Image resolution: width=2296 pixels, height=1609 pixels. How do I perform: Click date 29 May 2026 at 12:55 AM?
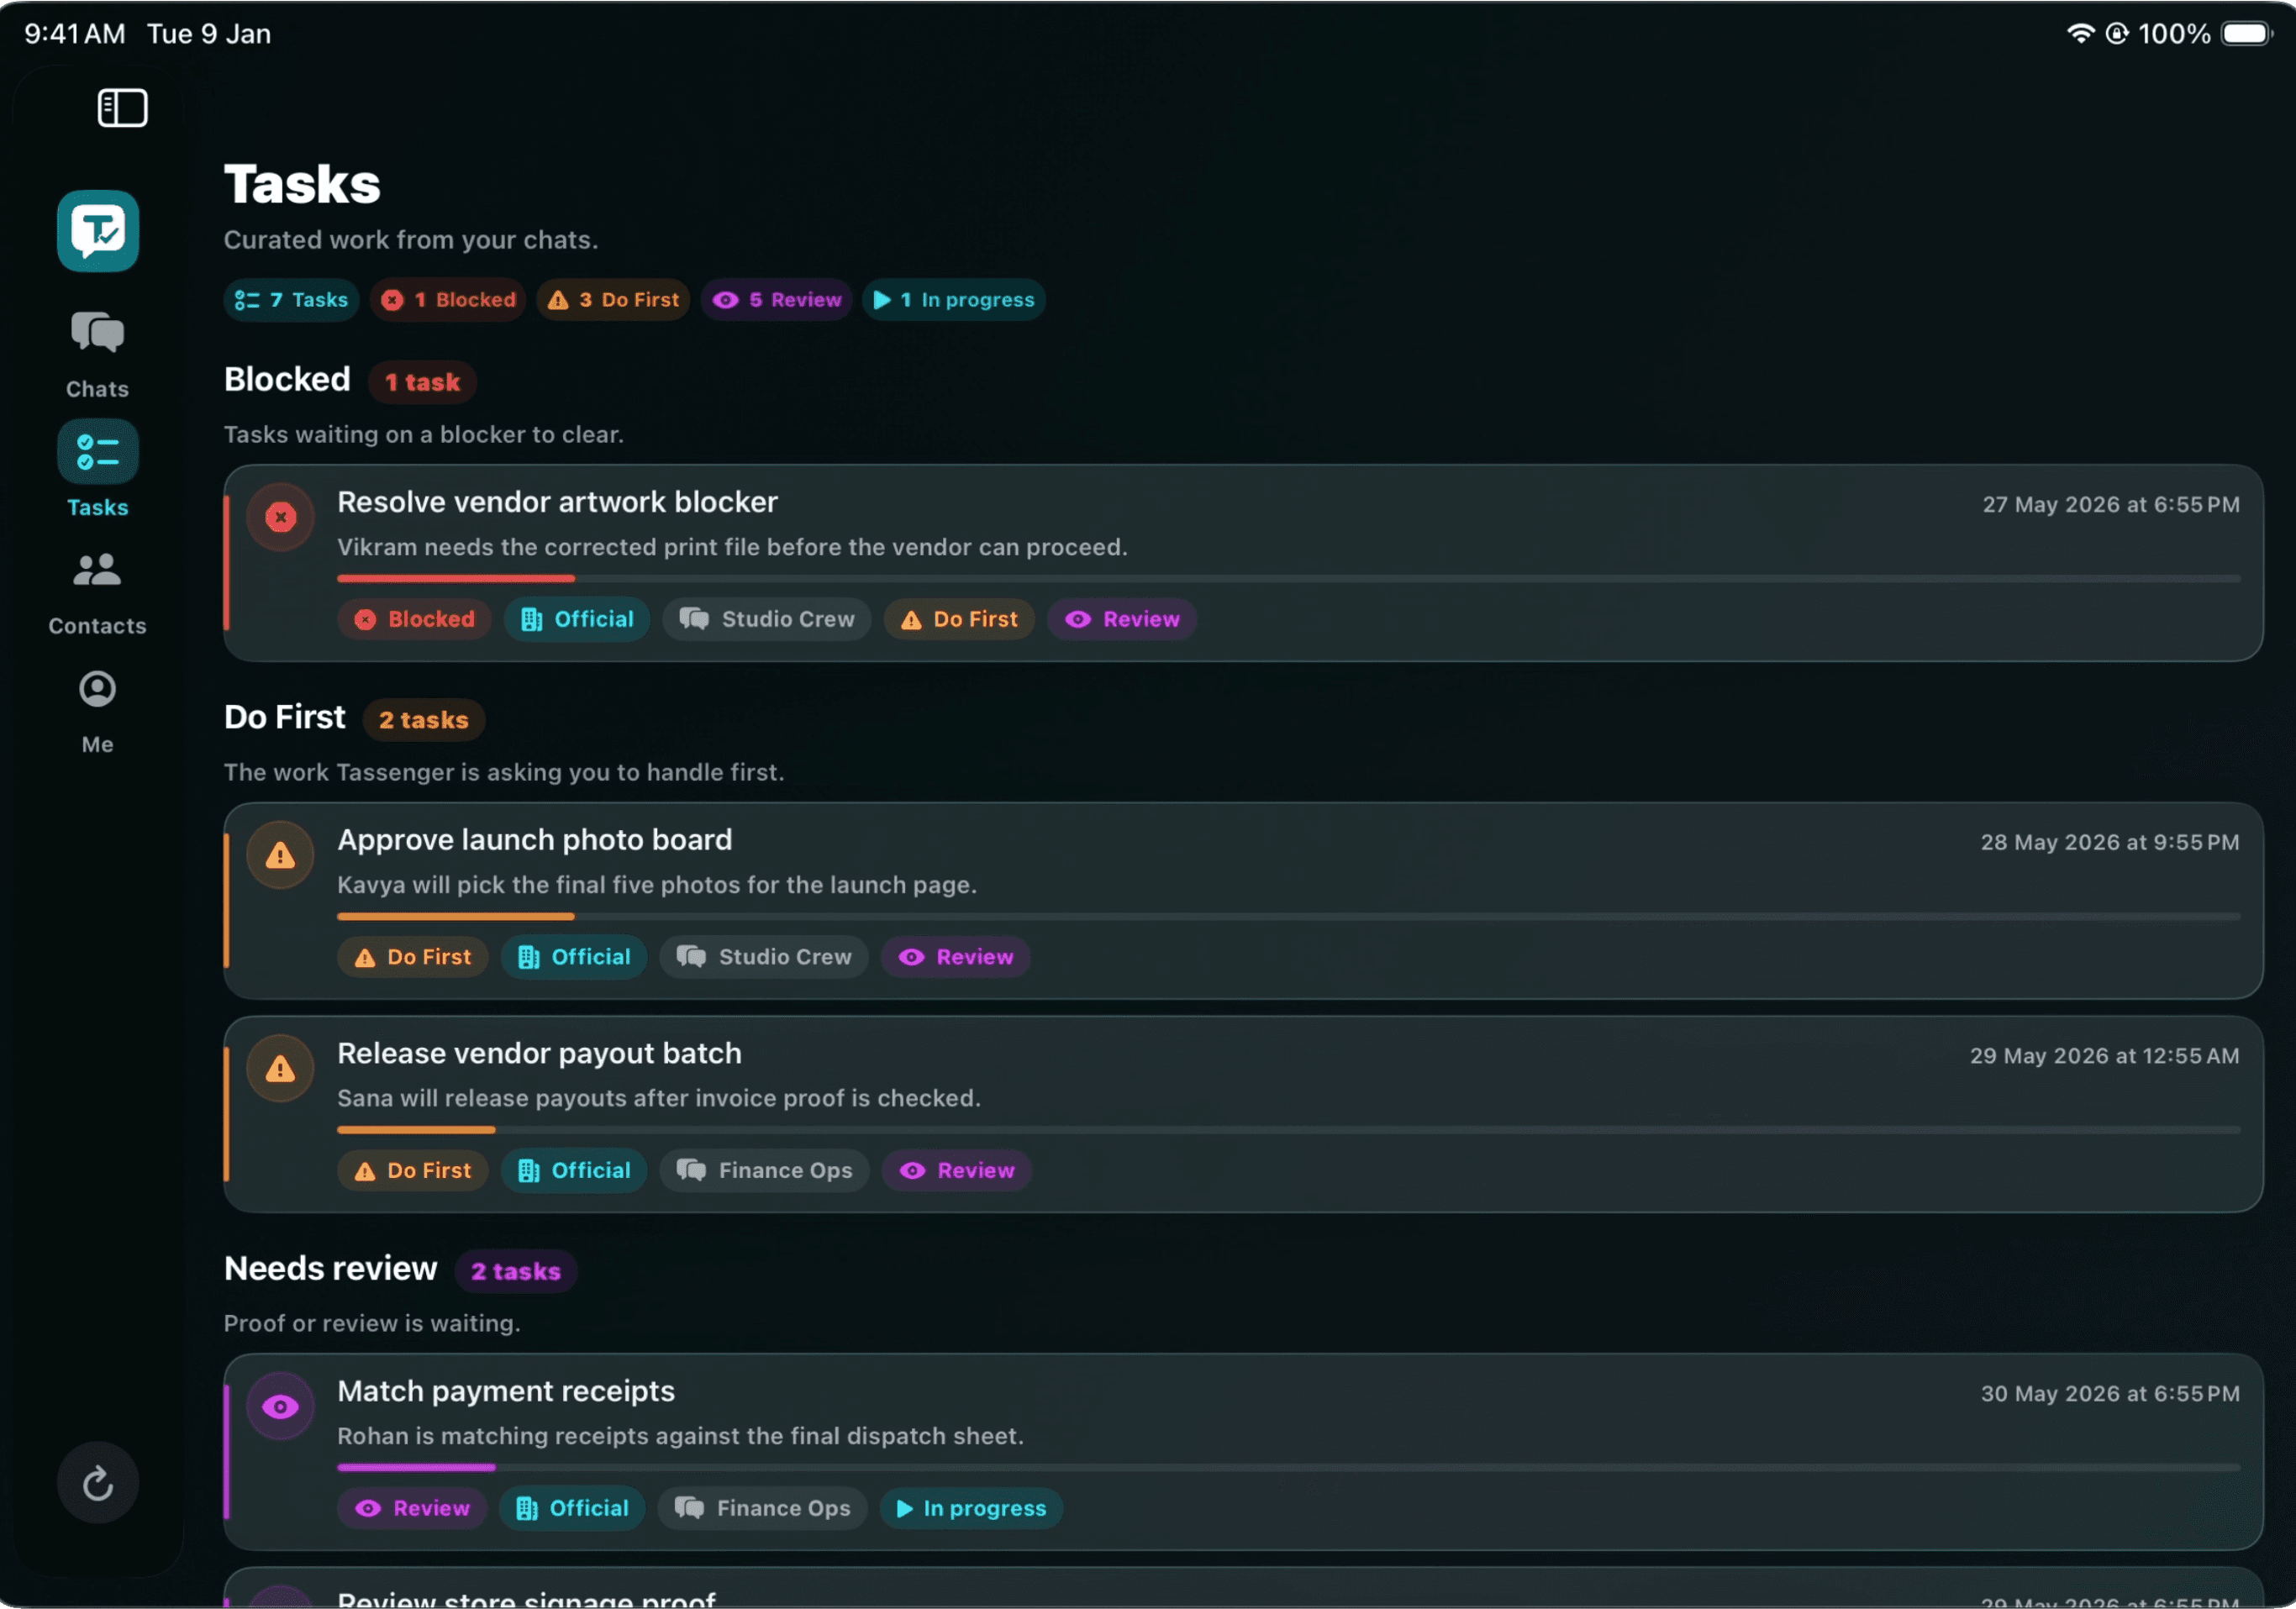pyautogui.click(x=2105, y=1057)
